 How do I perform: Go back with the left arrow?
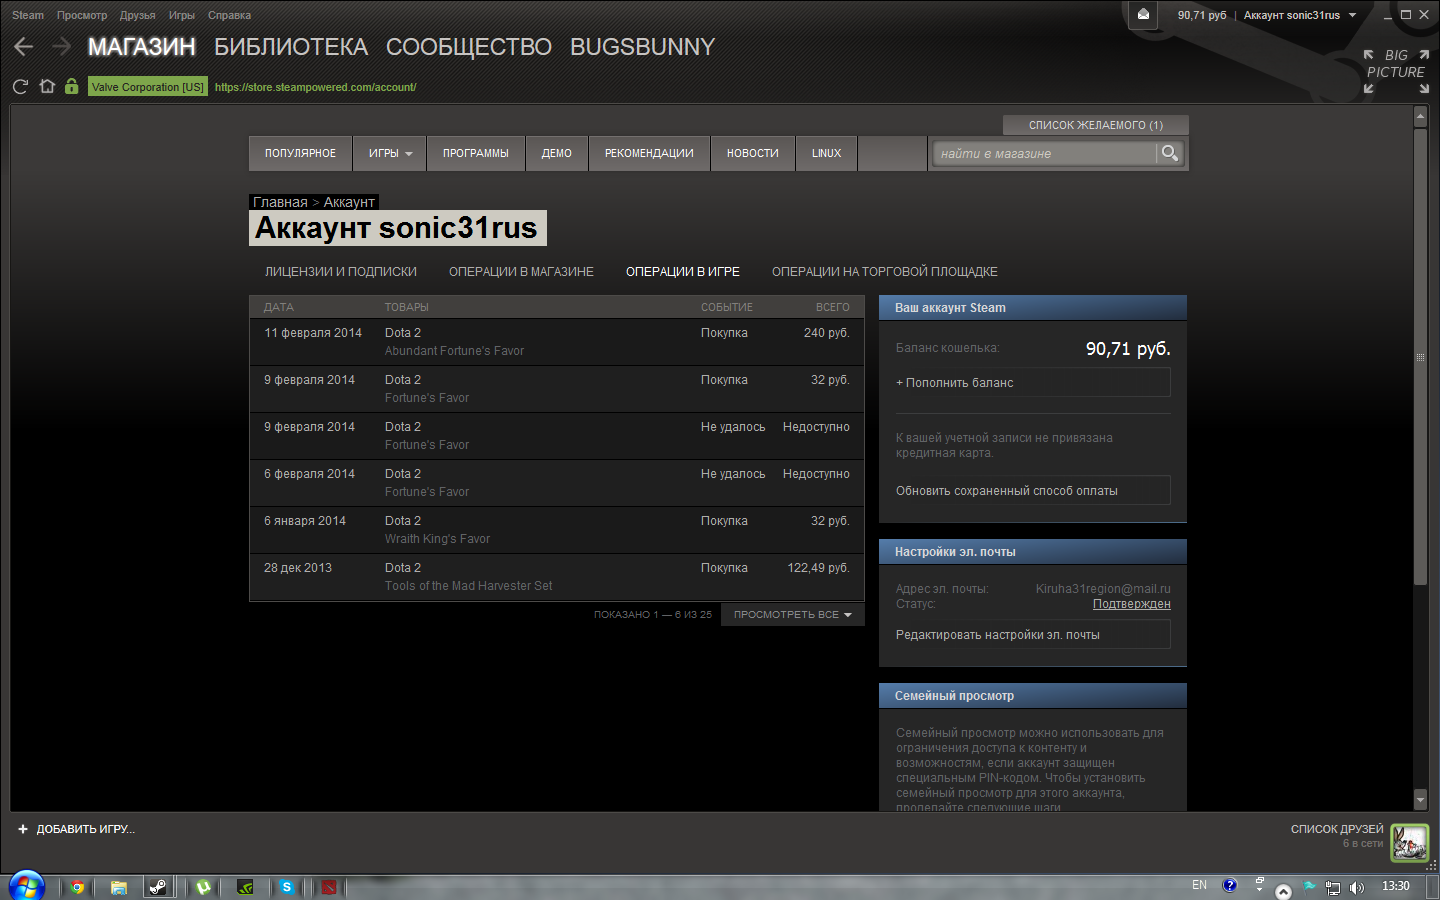tap(24, 47)
